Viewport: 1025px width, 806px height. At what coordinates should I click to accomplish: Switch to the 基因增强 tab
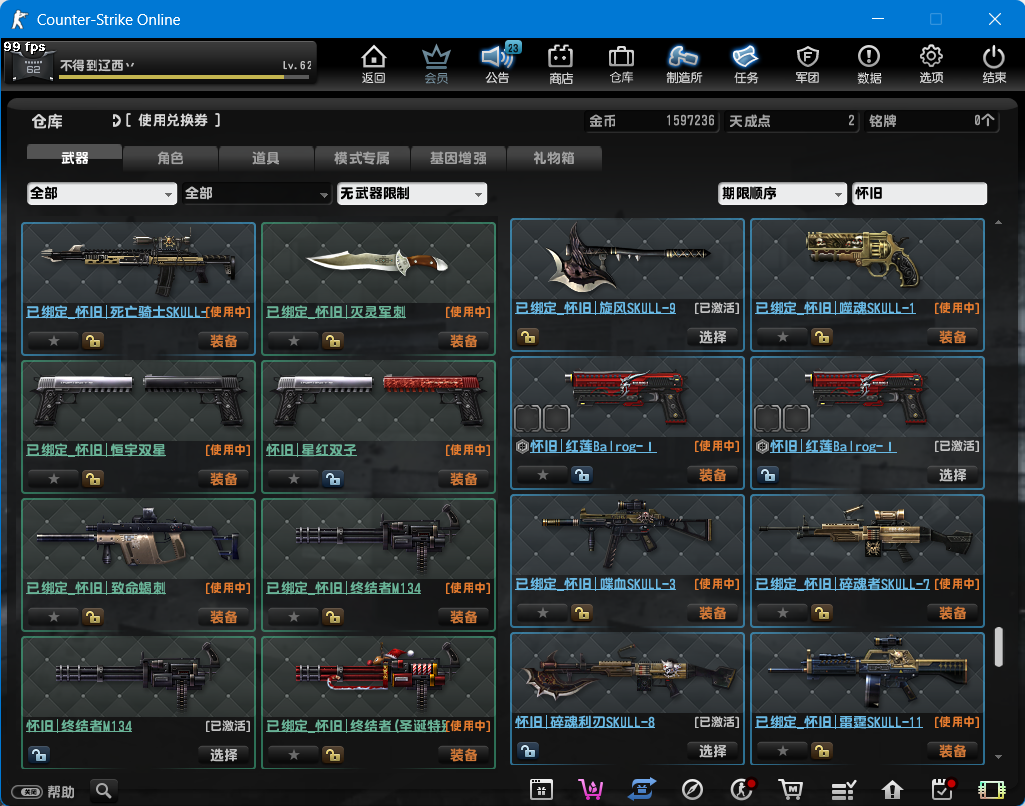pos(458,158)
